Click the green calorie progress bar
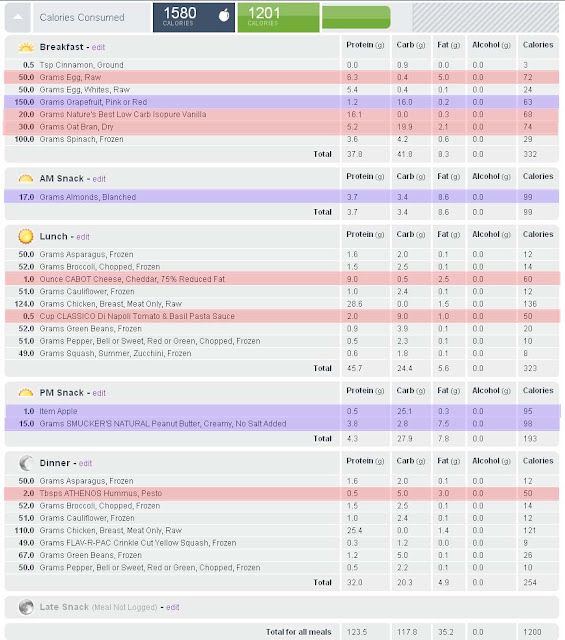This screenshot has width=565, height=640. 356,17
